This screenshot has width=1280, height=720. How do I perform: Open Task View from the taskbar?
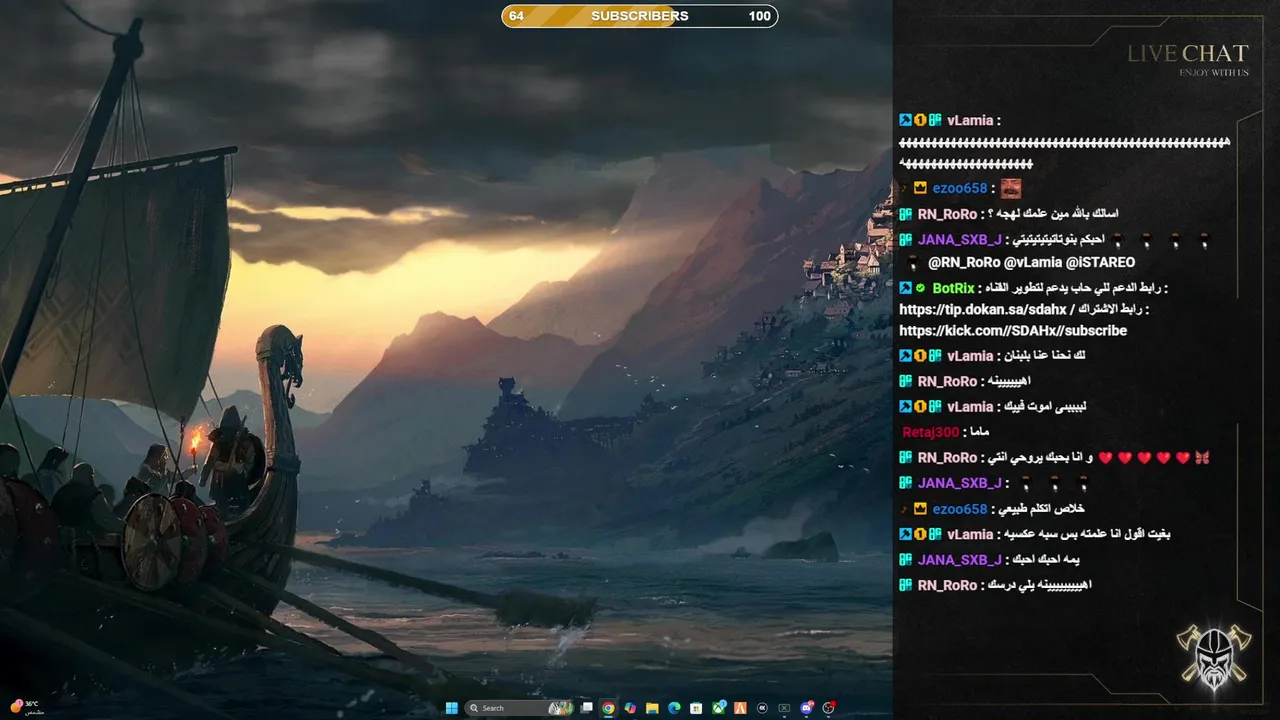[x=587, y=708]
